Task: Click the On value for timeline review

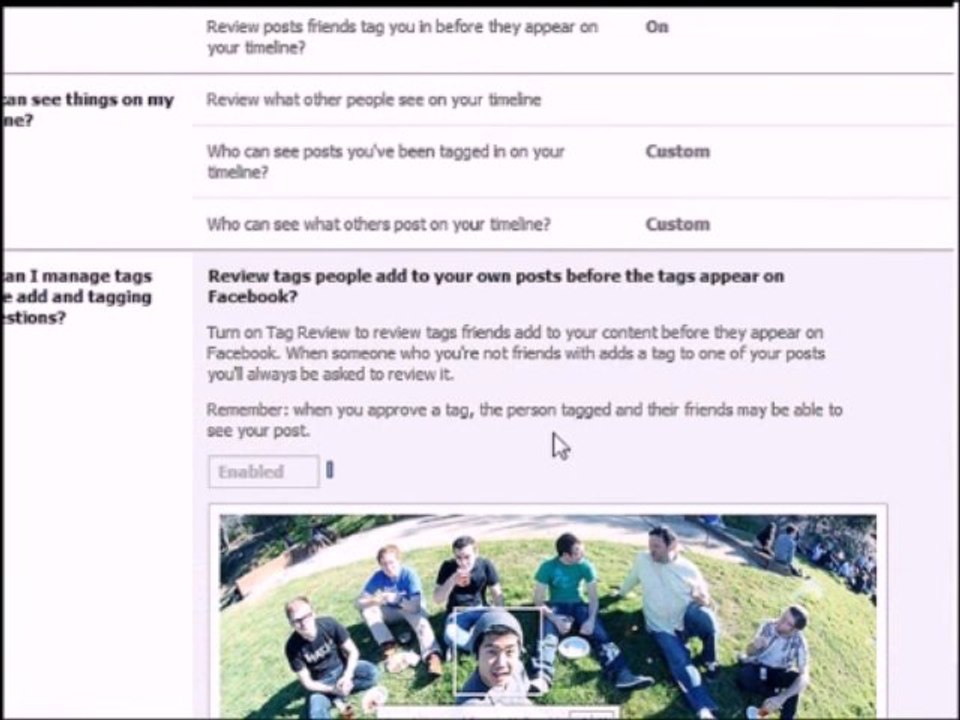Action: tap(657, 27)
